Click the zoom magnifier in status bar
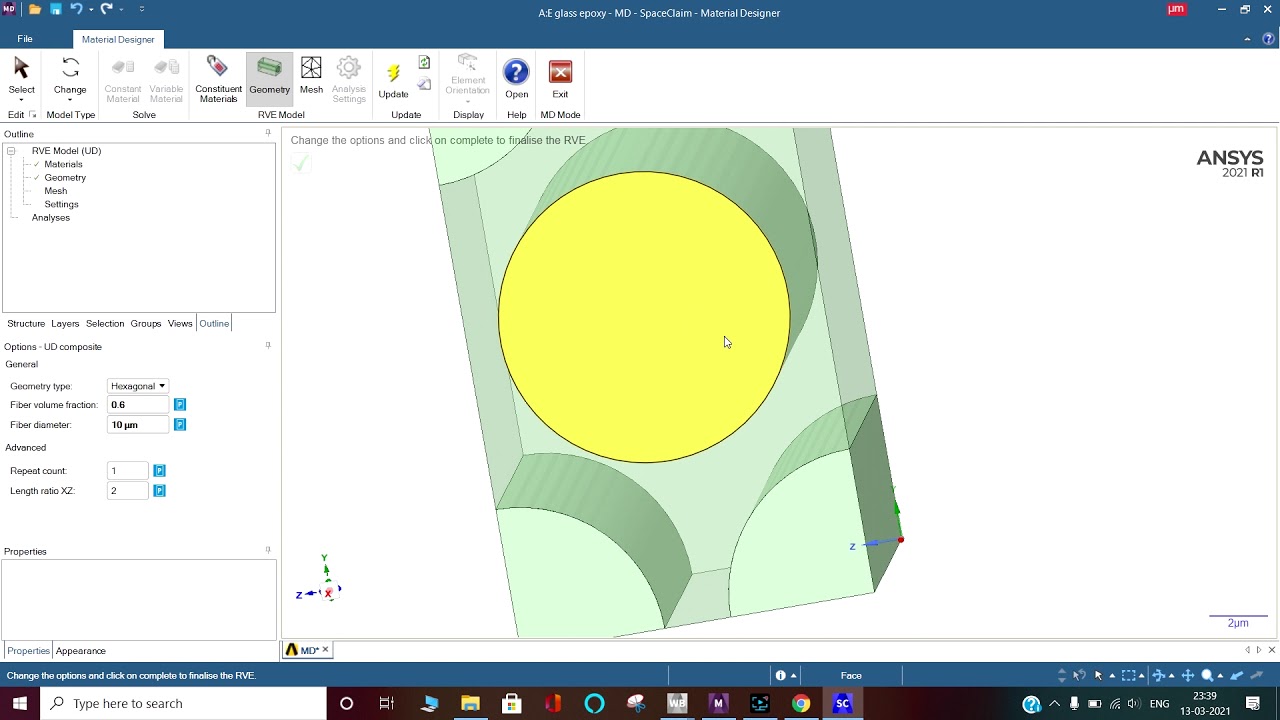This screenshot has height=720, width=1280. (x=1207, y=675)
